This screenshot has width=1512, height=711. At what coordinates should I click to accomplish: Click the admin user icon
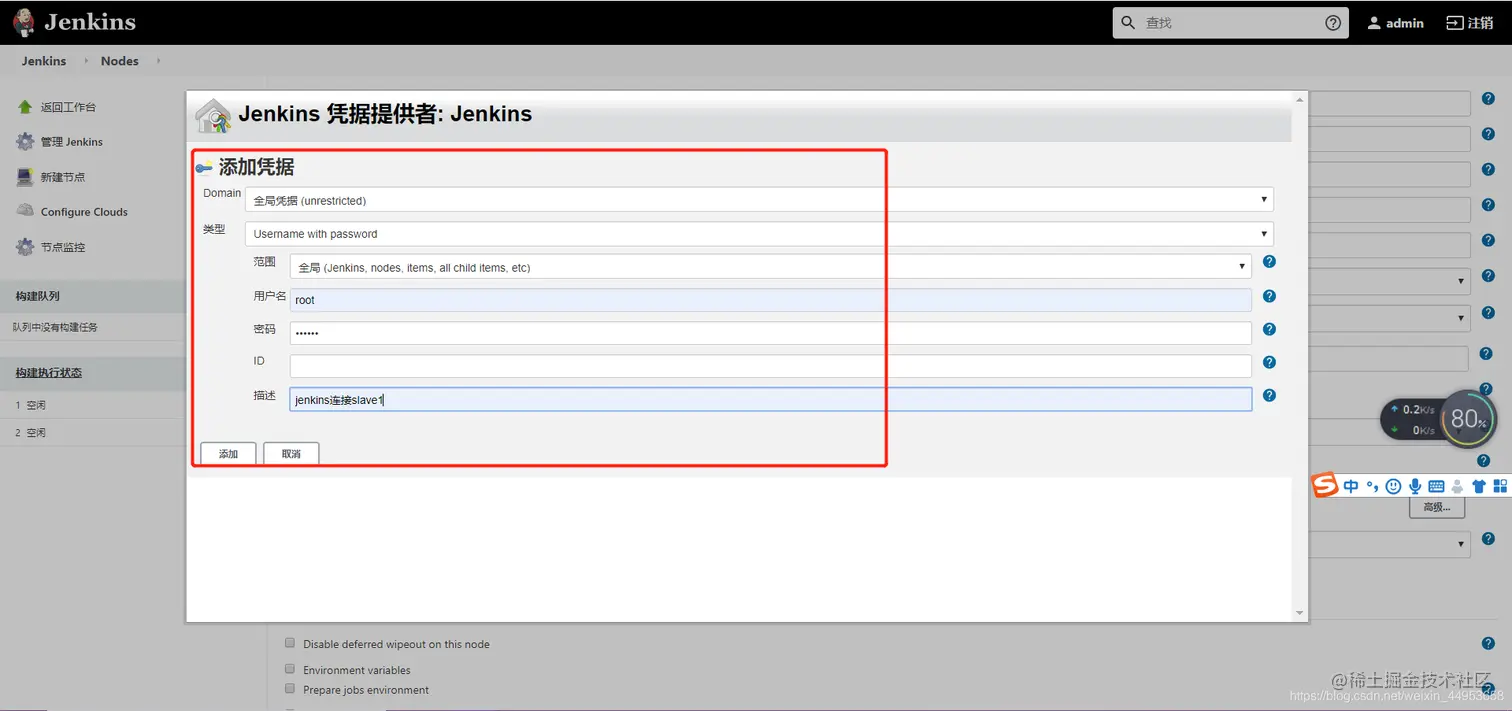[x=1374, y=23]
